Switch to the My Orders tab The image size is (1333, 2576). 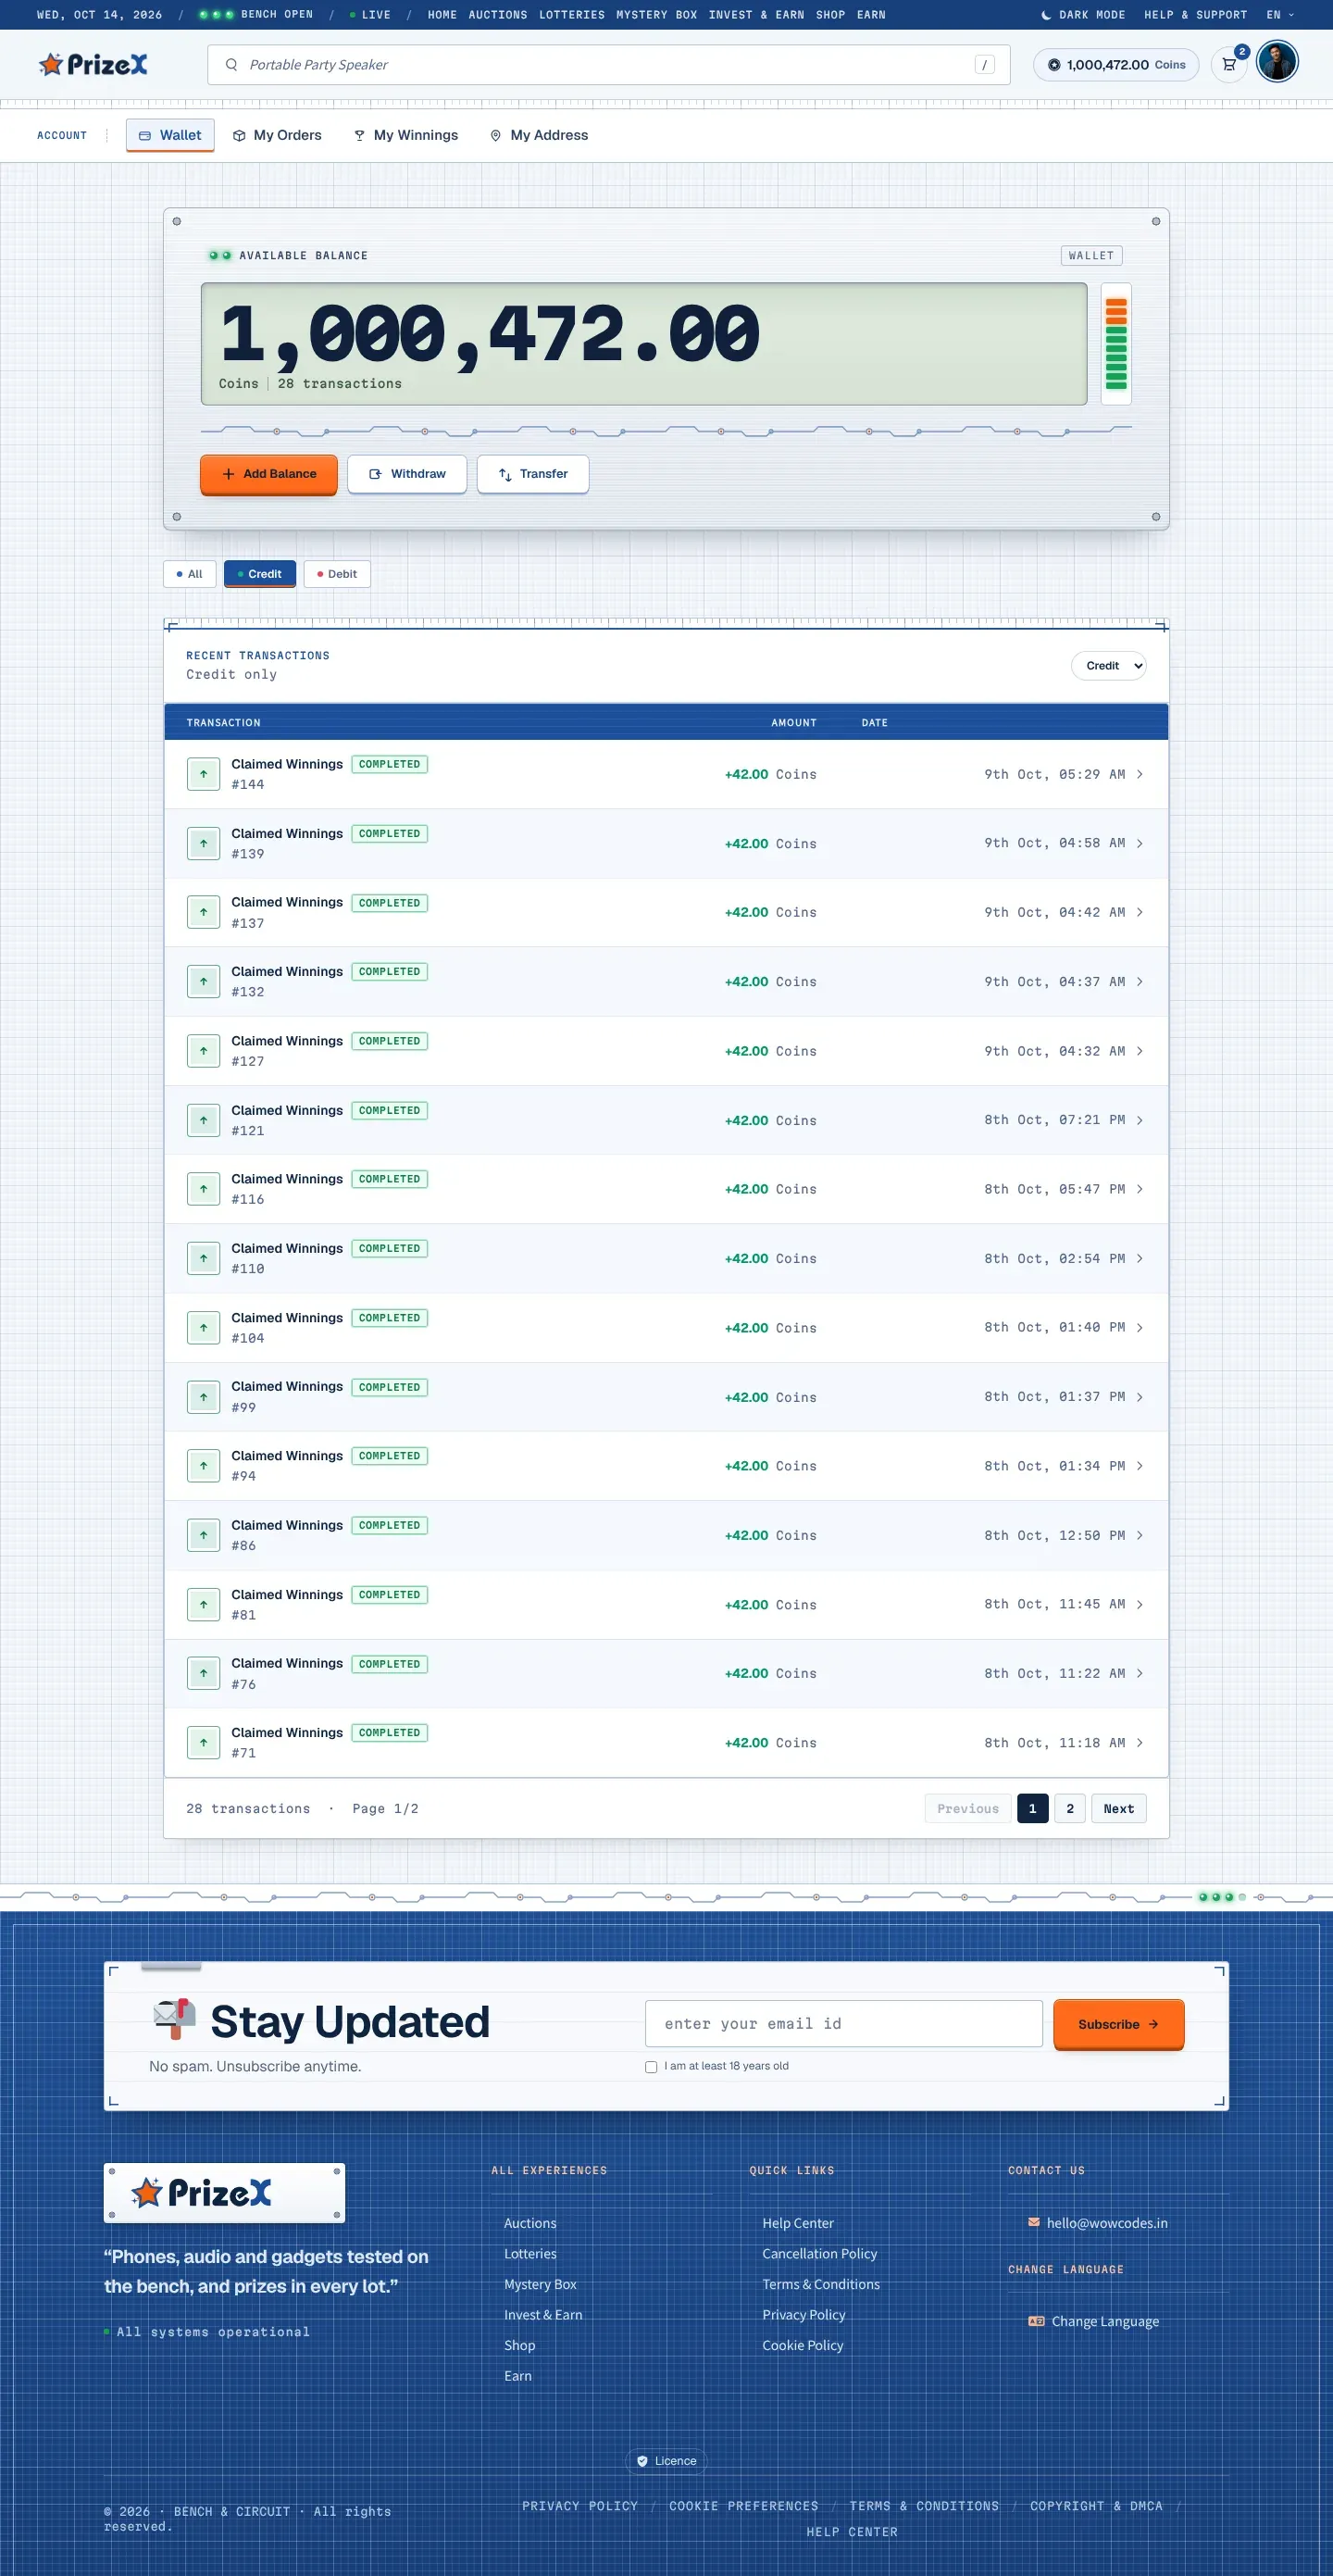277,135
